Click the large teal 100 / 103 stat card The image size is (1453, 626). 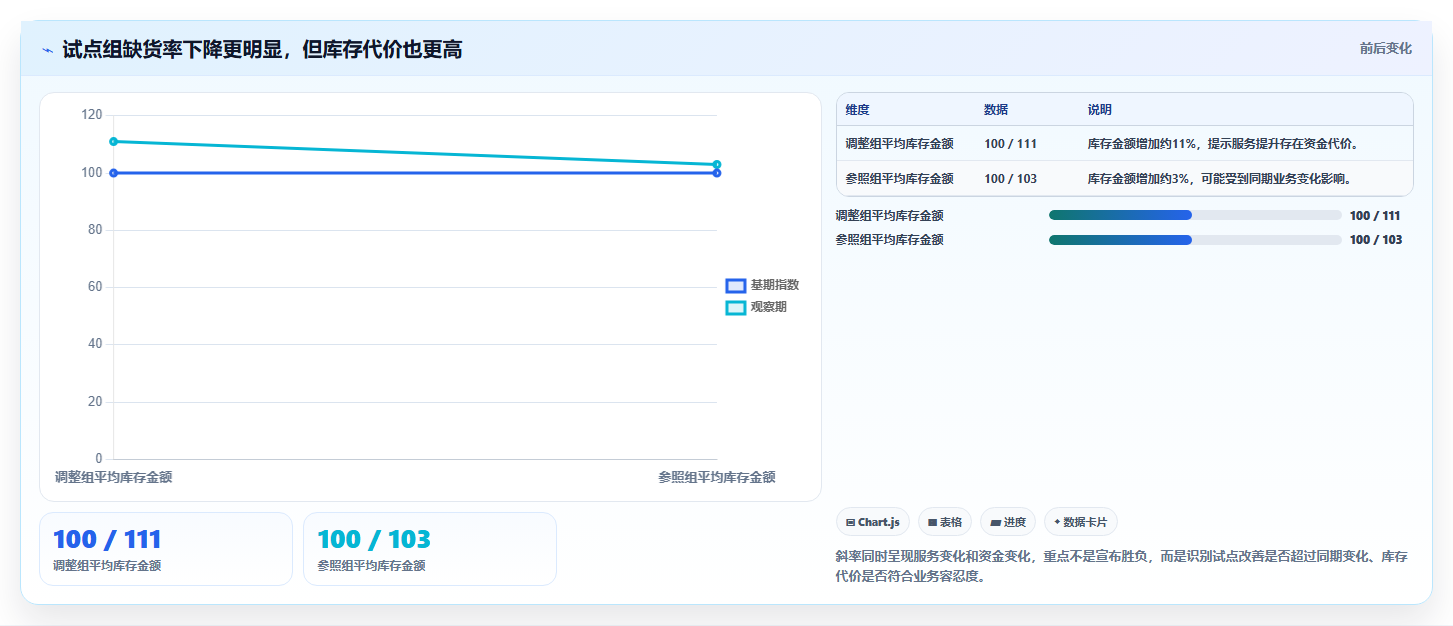(x=430, y=549)
